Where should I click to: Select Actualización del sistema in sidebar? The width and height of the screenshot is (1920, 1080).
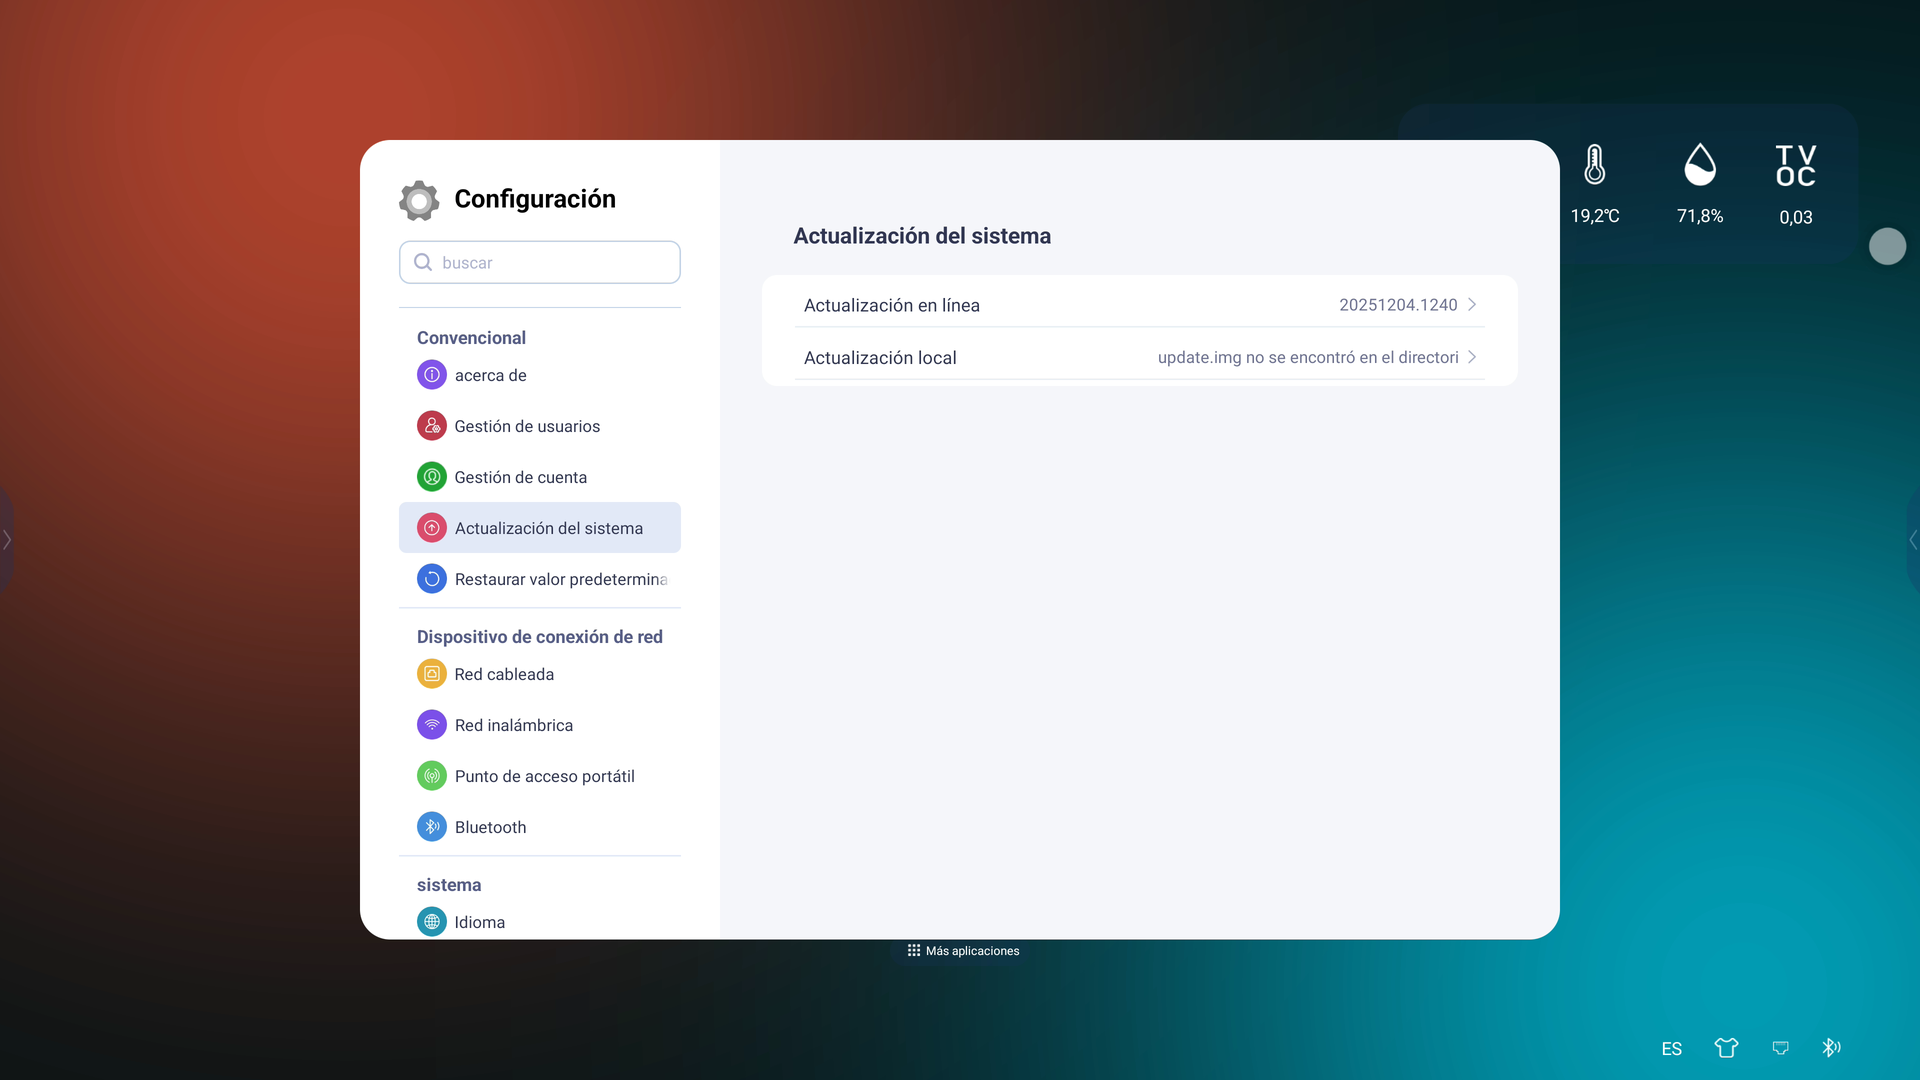(x=540, y=528)
